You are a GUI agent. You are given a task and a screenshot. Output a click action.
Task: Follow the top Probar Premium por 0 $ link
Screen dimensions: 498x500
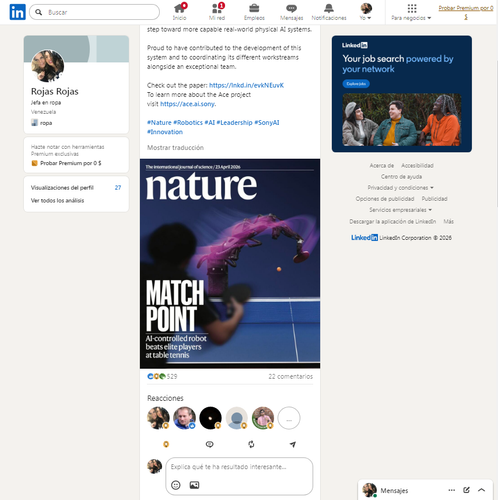466,12
